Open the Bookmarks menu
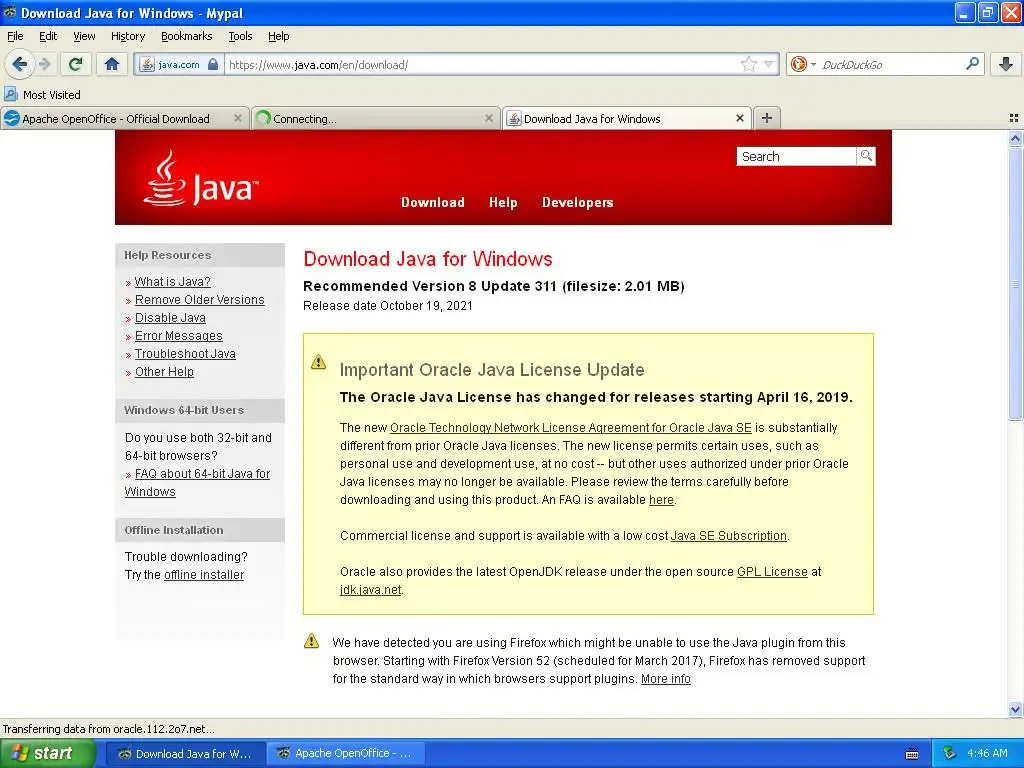Image resolution: width=1024 pixels, height=768 pixels. [187, 36]
